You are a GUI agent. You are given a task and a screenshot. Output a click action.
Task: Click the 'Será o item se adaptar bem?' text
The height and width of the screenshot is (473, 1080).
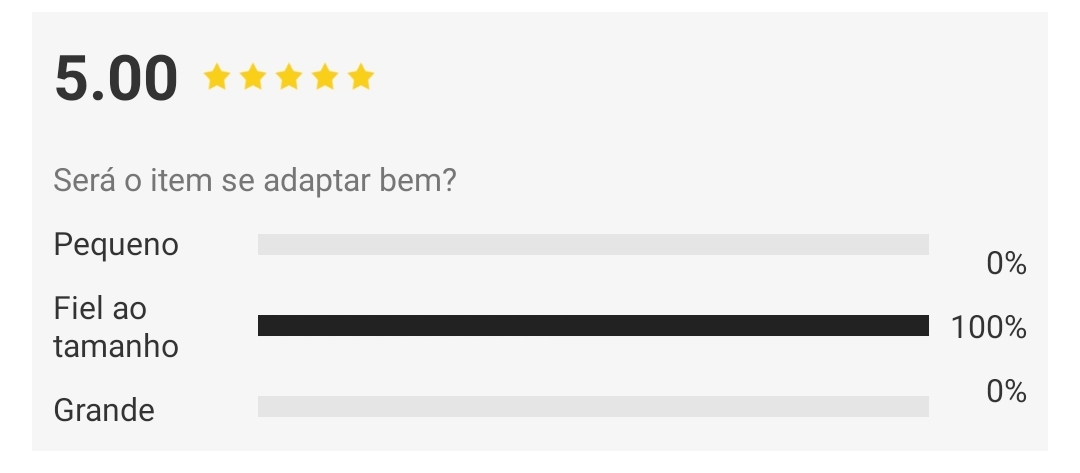255,180
